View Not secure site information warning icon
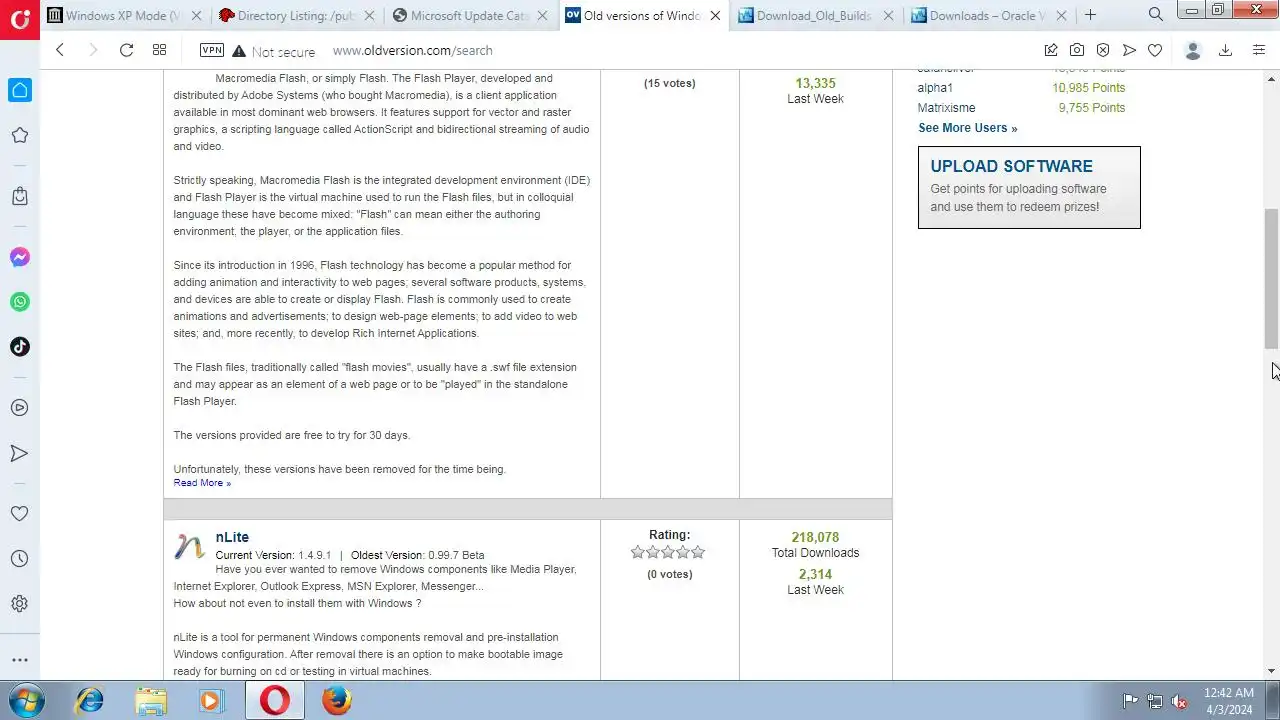This screenshot has height=720, width=1280. (239, 51)
